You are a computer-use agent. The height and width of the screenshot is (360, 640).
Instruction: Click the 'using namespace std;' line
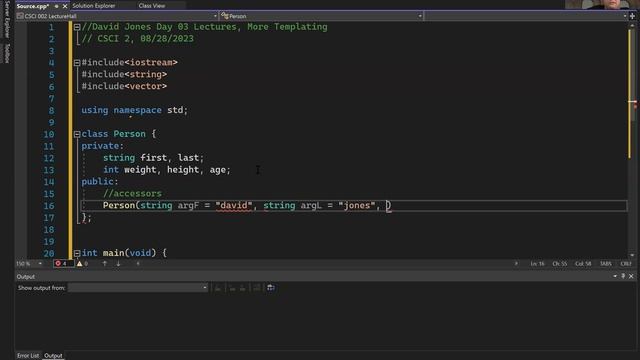134,110
